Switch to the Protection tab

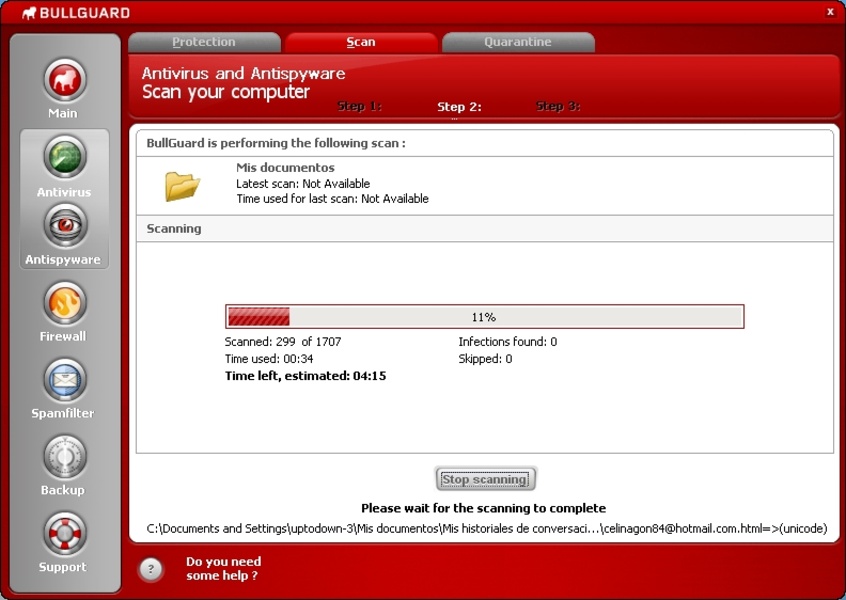[204, 42]
